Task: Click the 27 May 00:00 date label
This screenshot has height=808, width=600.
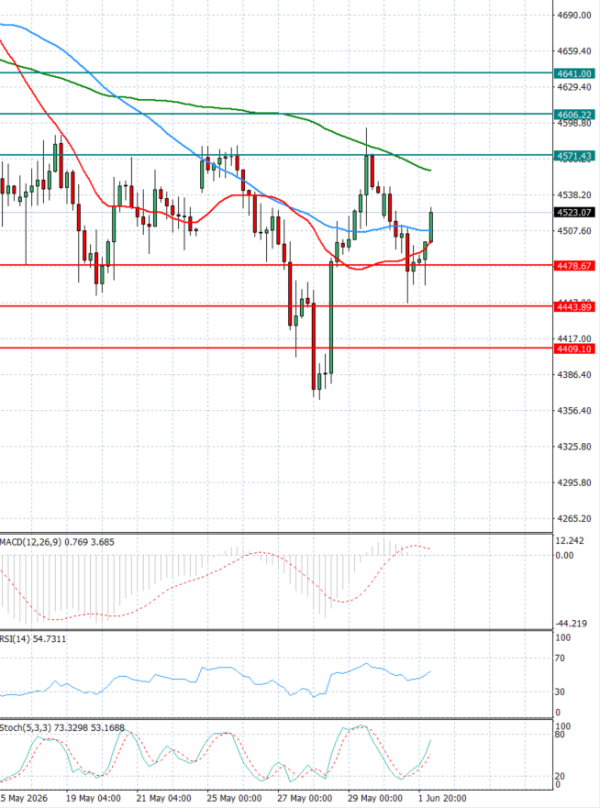Action: (305, 798)
